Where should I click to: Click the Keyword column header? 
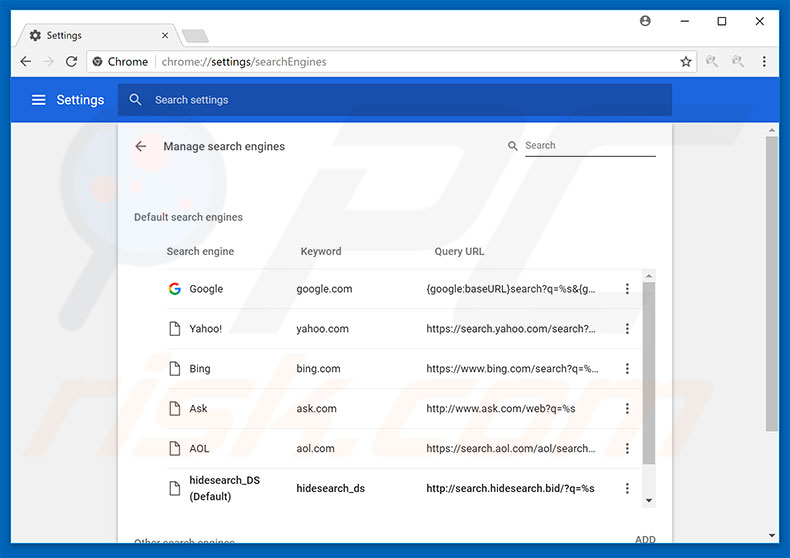321,251
